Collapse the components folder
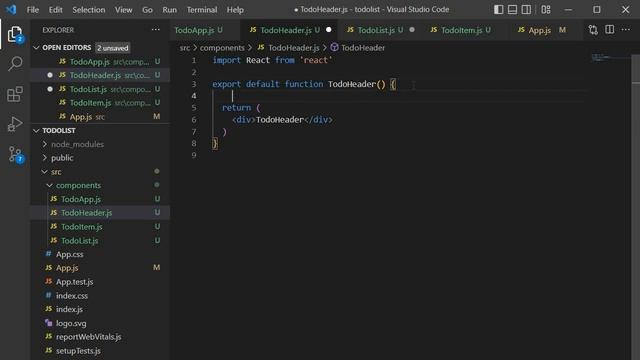Image resolution: width=640 pixels, height=360 pixels. pyautogui.click(x=50, y=185)
